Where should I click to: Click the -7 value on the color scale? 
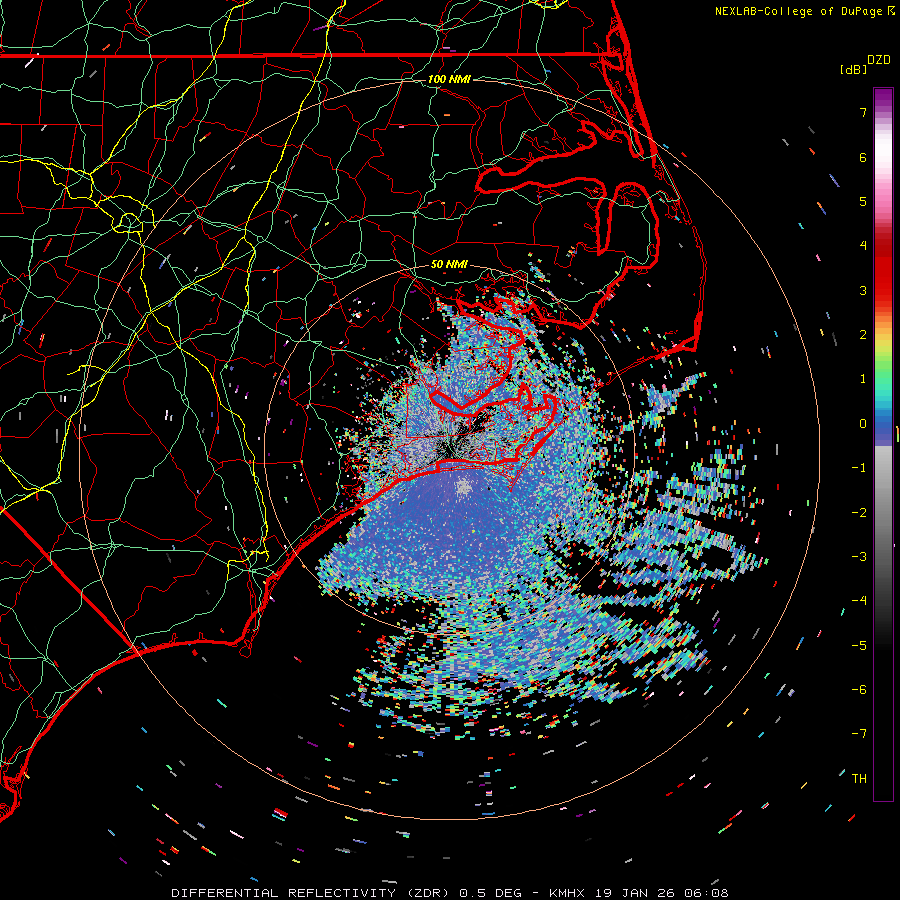(x=859, y=734)
